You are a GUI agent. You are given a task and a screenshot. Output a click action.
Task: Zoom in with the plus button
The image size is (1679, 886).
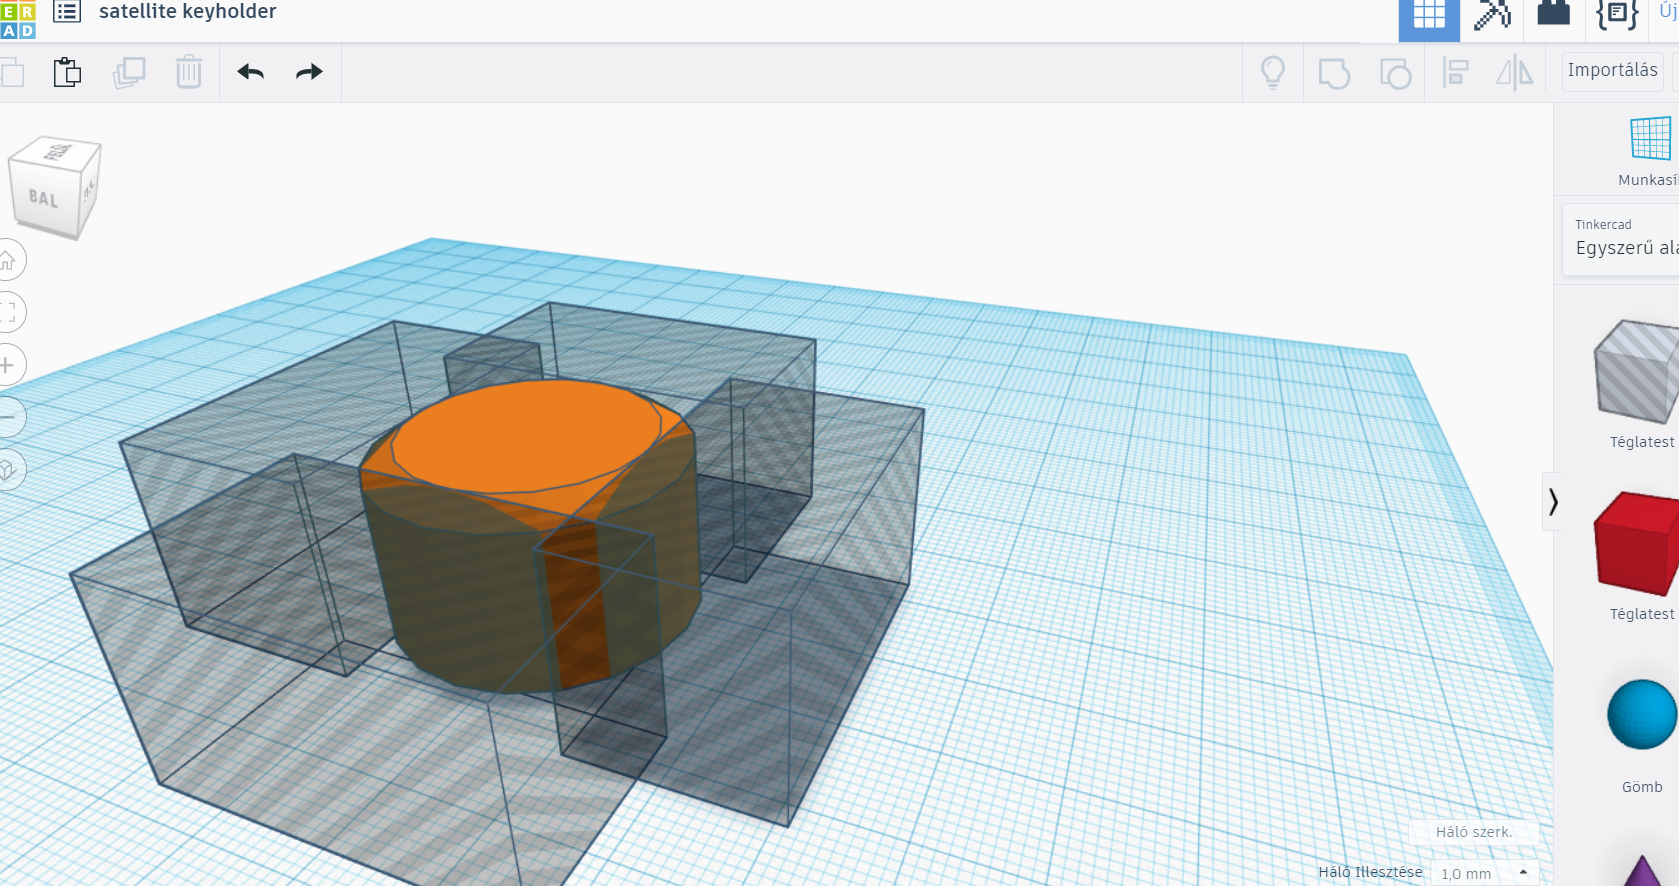[x=8, y=365]
